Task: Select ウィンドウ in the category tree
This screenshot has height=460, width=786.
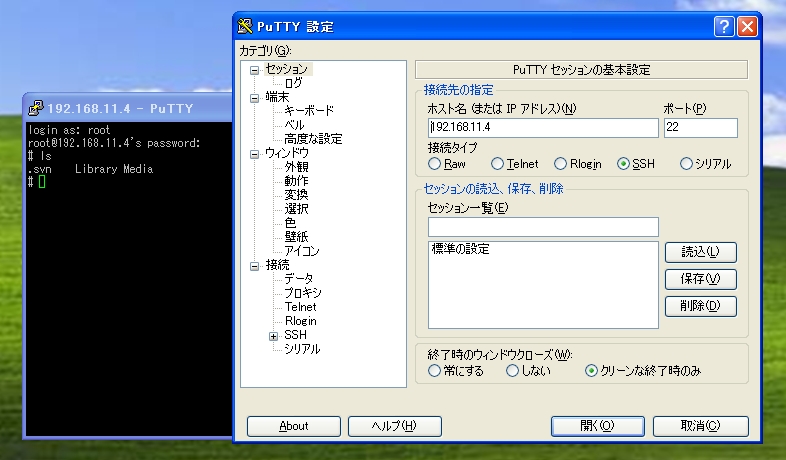Action: pyautogui.click(x=287, y=153)
